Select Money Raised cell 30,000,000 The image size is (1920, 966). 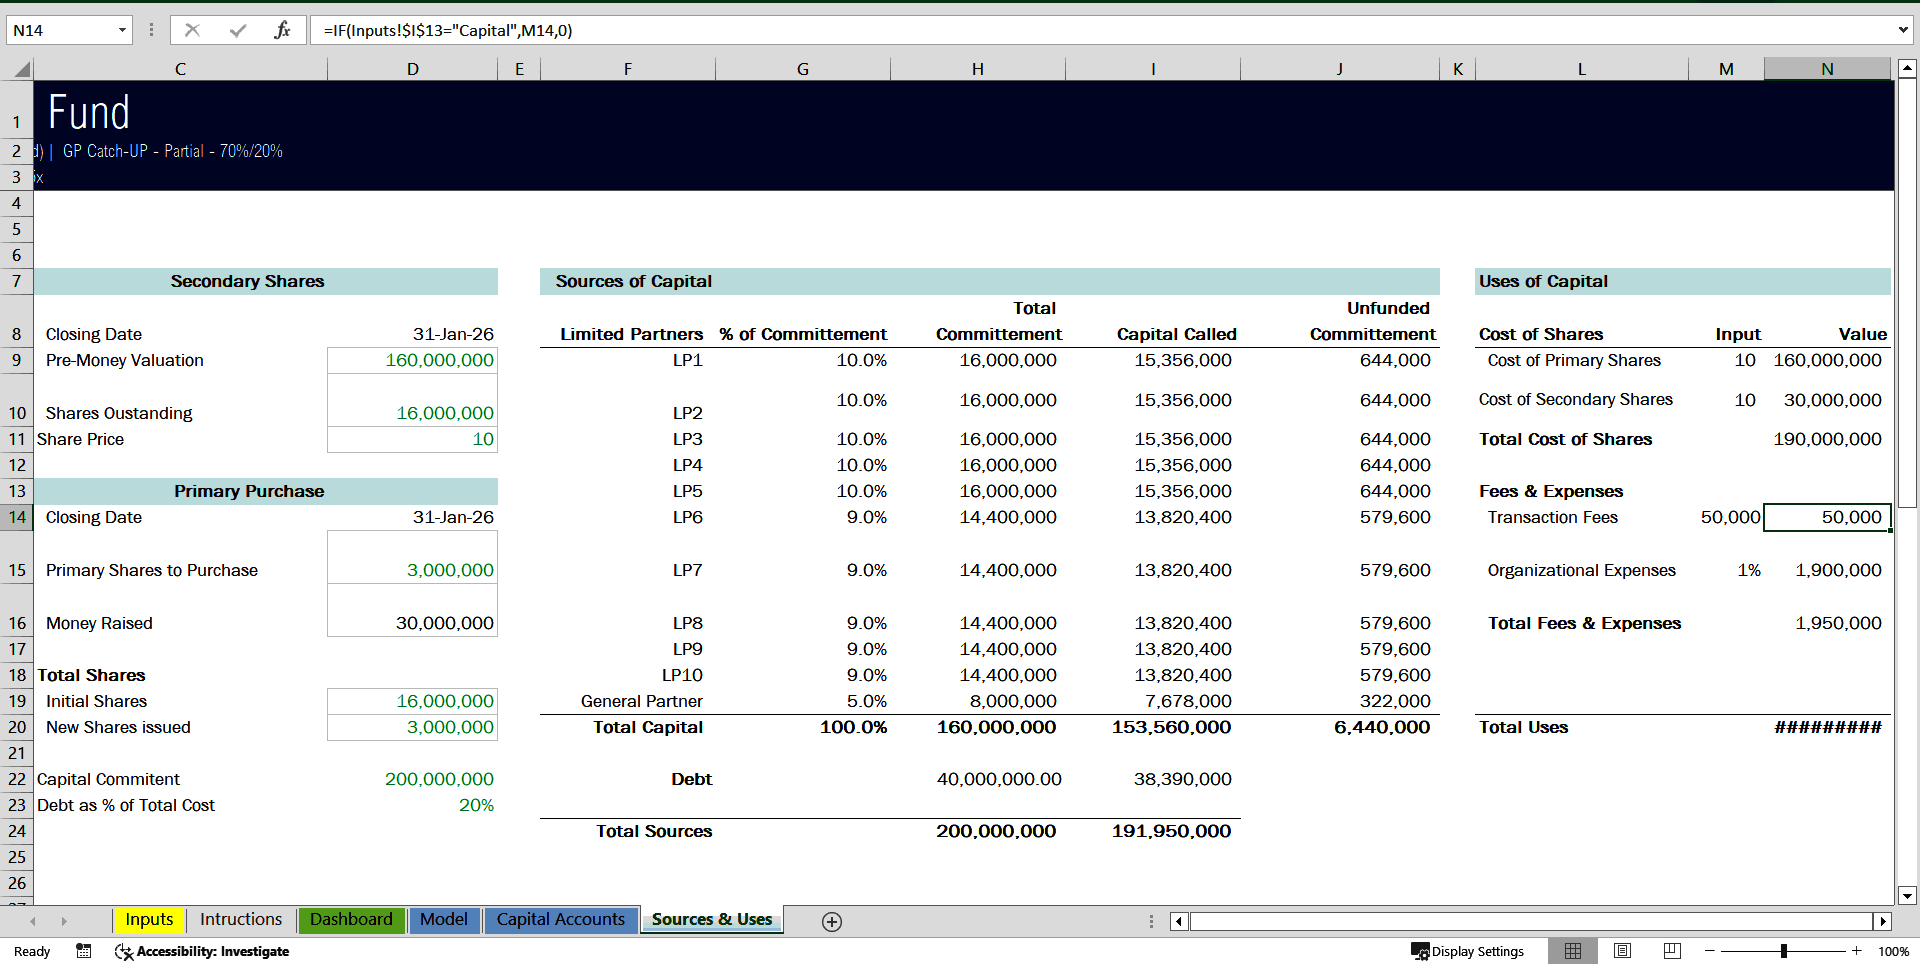tap(412, 610)
